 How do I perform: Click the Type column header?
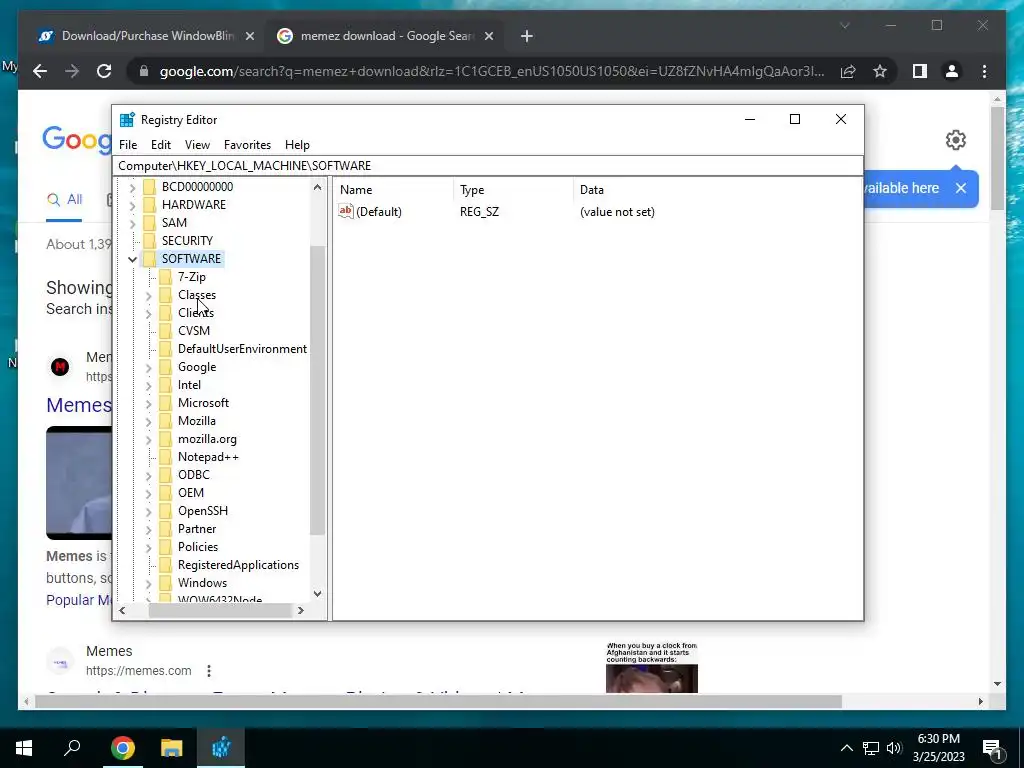[513, 190]
